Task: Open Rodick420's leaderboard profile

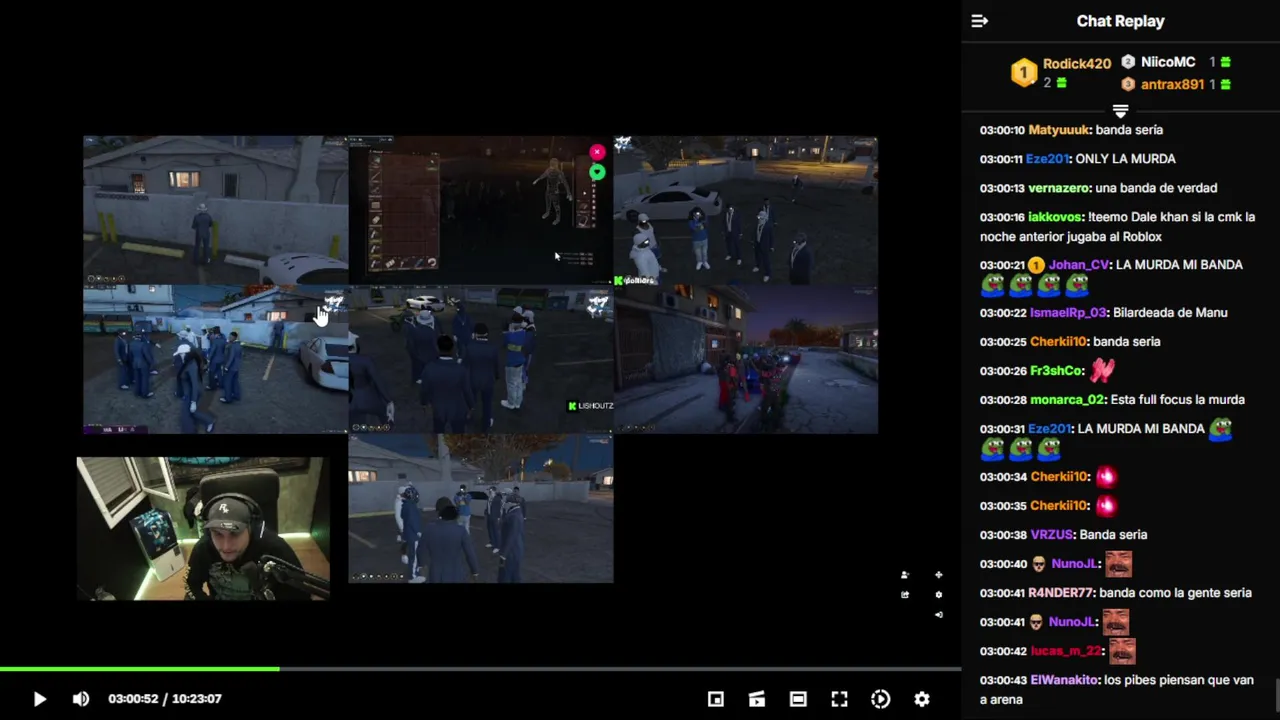Action: coord(1077,63)
